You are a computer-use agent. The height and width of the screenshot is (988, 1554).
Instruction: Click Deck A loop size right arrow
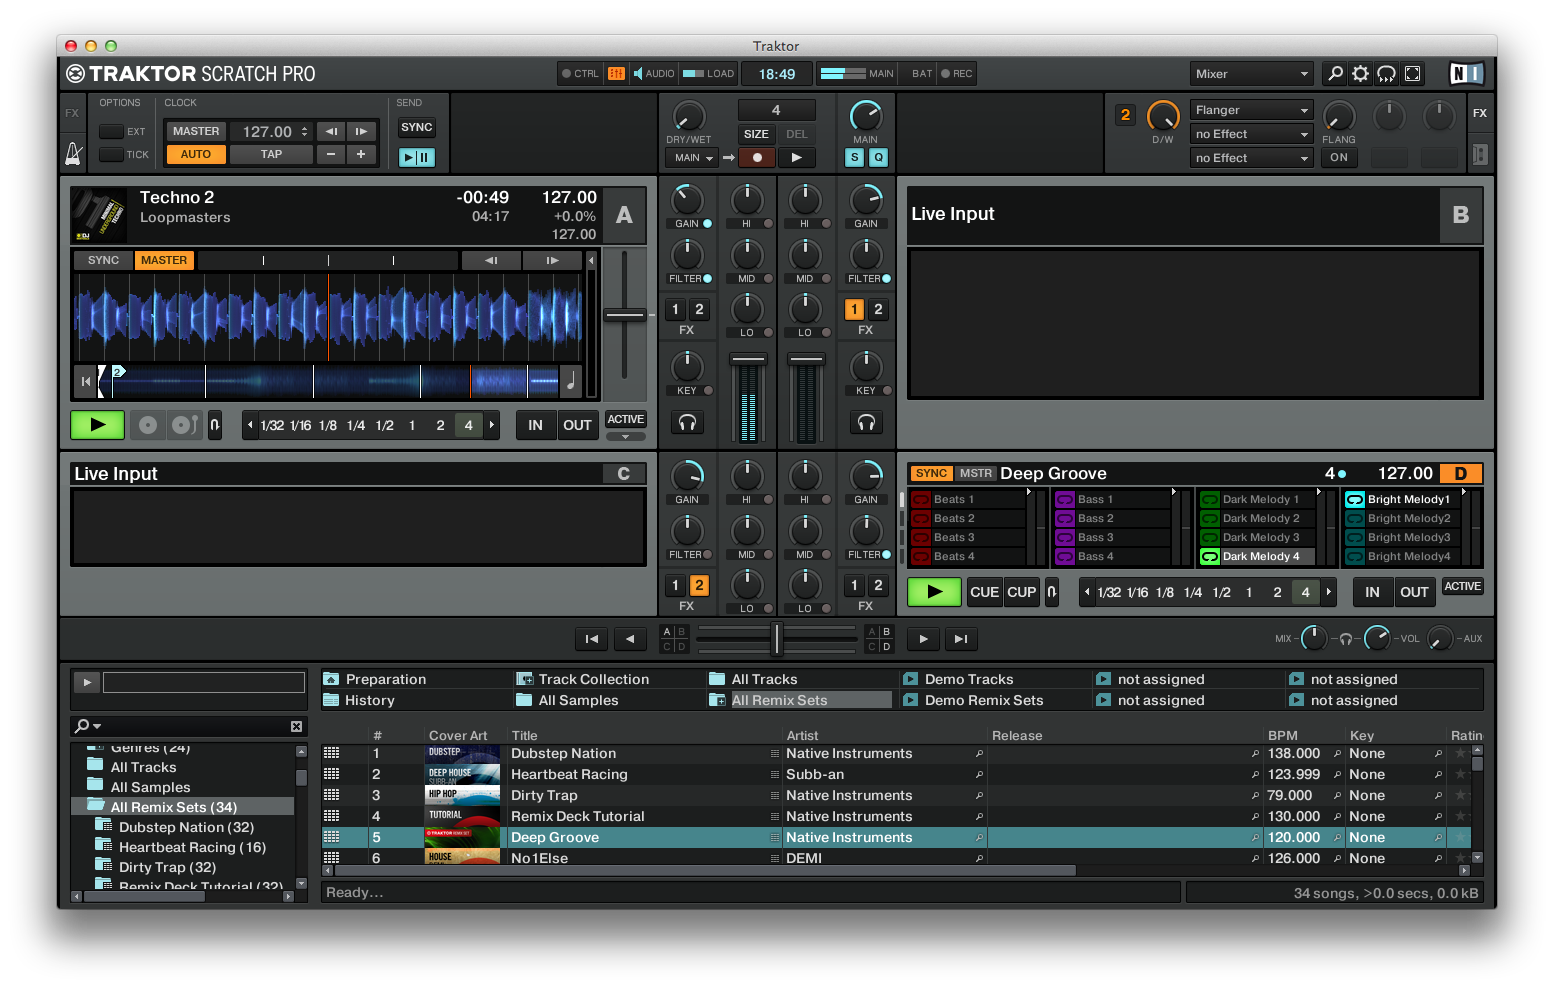(492, 425)
